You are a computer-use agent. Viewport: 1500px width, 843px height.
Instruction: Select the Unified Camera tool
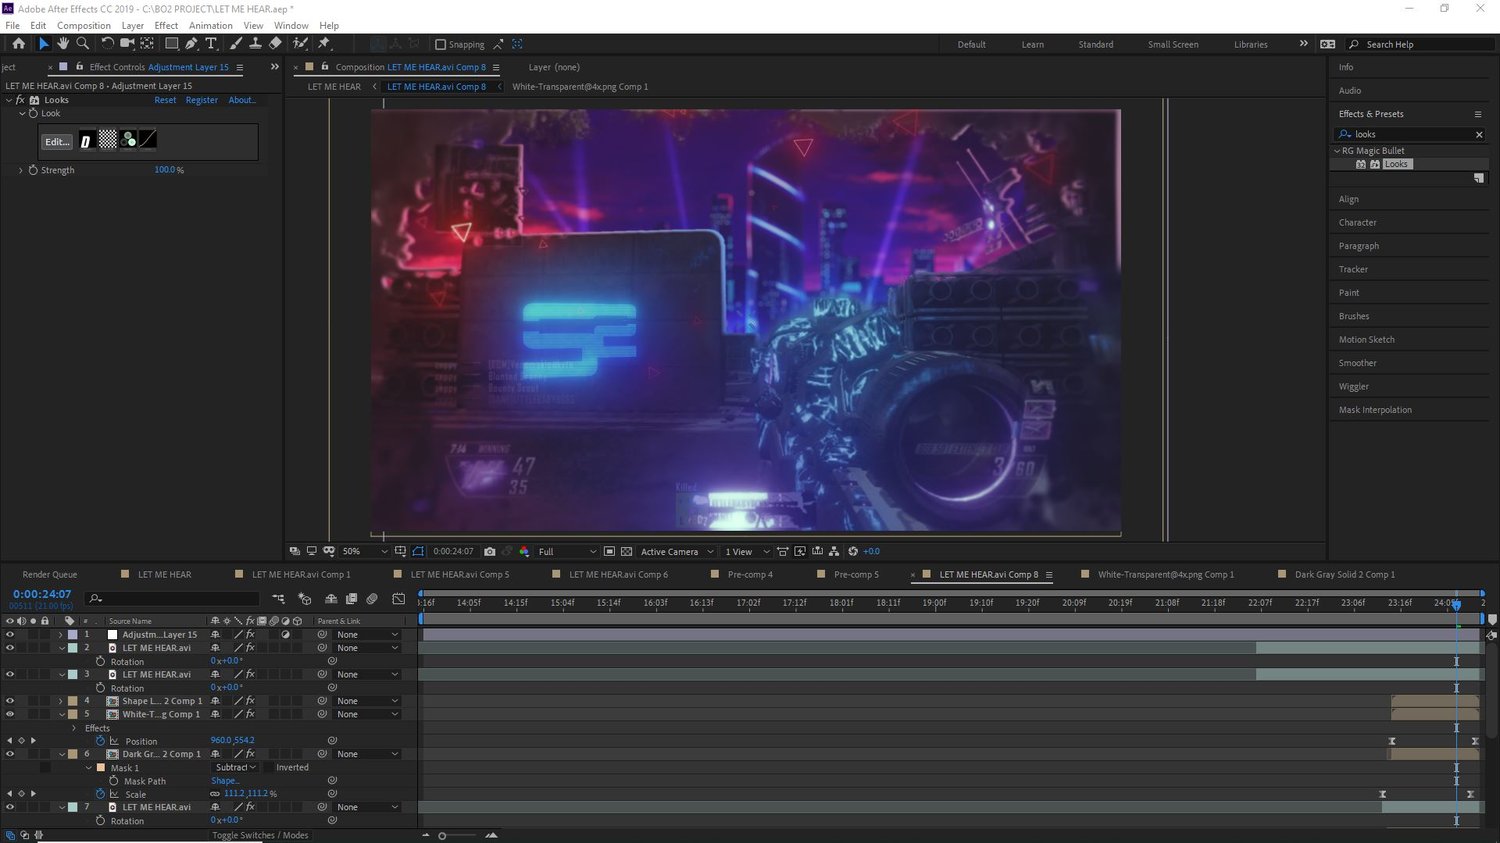click(127, 44)
